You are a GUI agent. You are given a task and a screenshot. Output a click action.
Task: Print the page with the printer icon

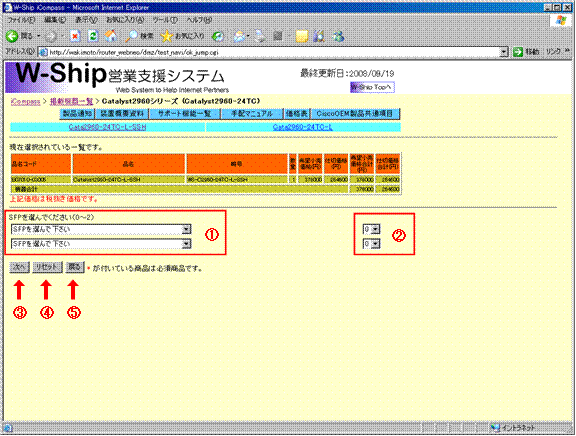[260, 36]
